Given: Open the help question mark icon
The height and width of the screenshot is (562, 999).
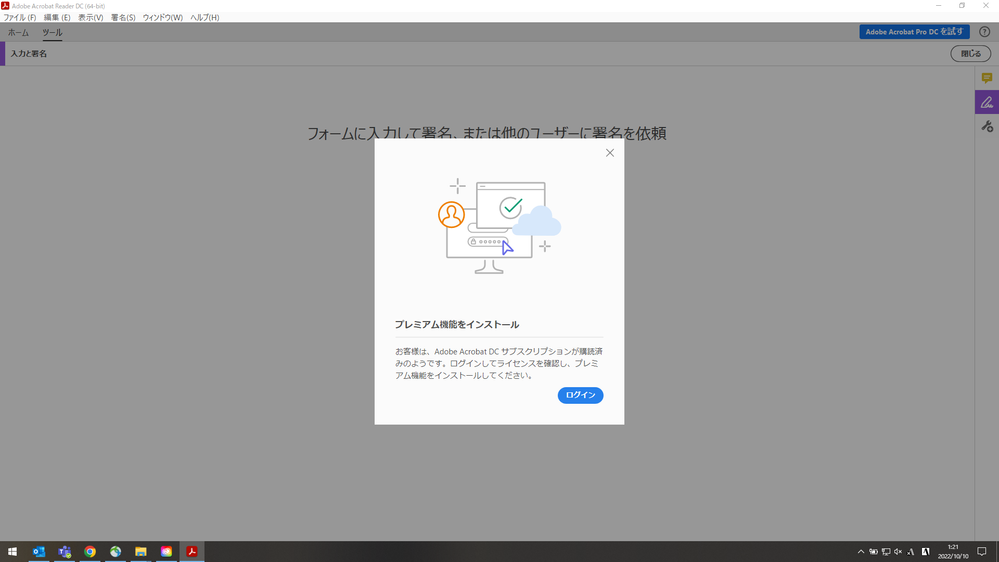Looking at the screenshot, I should (x=984, y=32).
